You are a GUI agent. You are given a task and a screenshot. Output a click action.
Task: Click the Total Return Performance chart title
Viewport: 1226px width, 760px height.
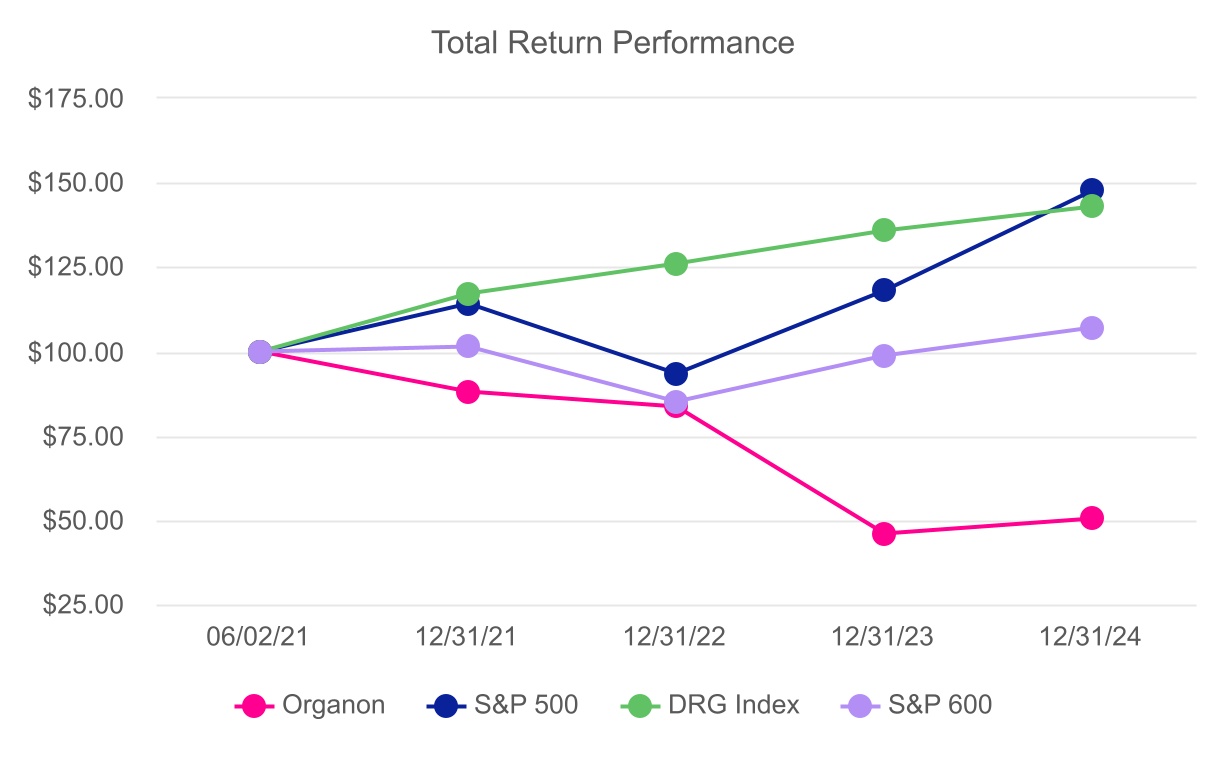click(612, 43)
